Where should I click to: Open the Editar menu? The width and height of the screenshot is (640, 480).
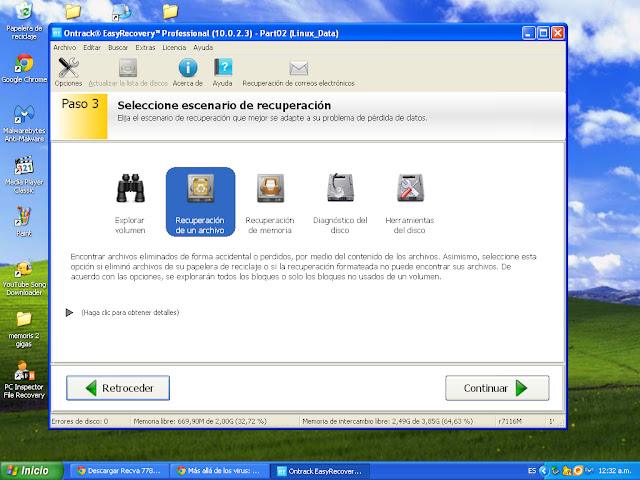pos(92,47)
